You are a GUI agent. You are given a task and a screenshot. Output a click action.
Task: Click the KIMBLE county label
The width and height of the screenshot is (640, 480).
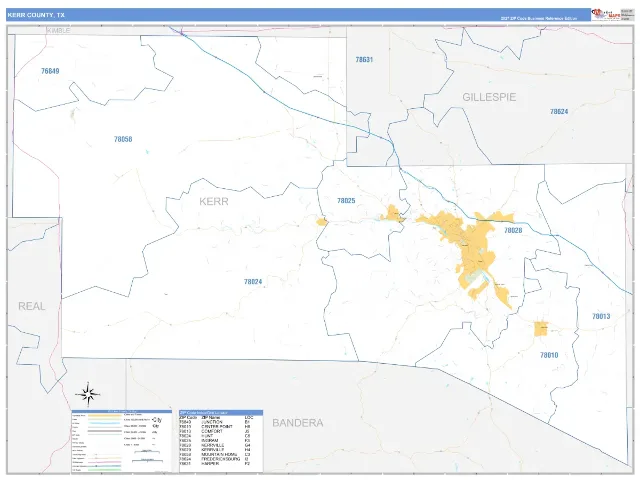[x=58, y=31]
